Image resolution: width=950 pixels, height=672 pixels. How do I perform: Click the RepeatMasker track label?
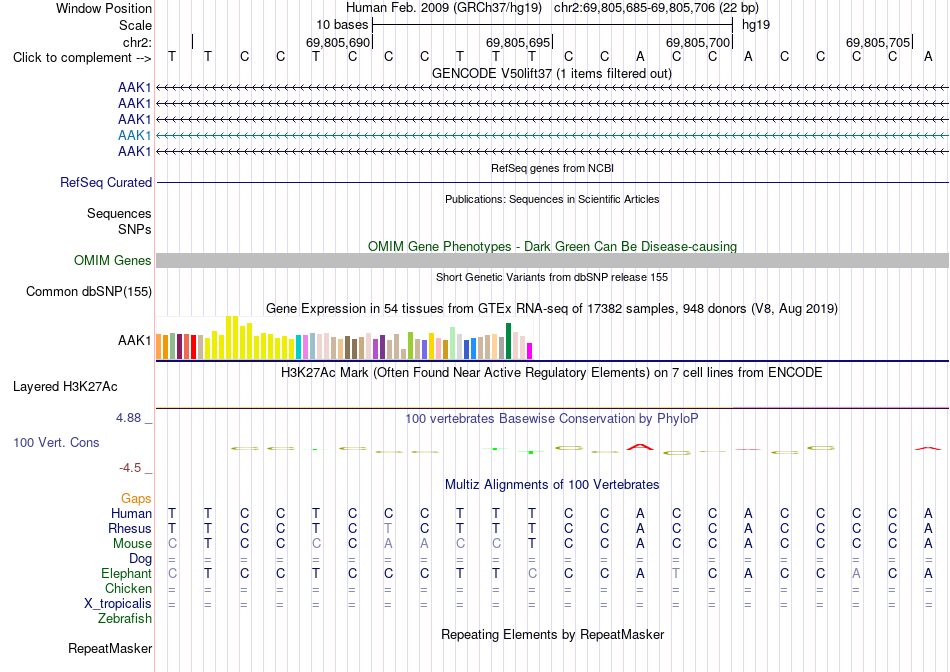110,648
